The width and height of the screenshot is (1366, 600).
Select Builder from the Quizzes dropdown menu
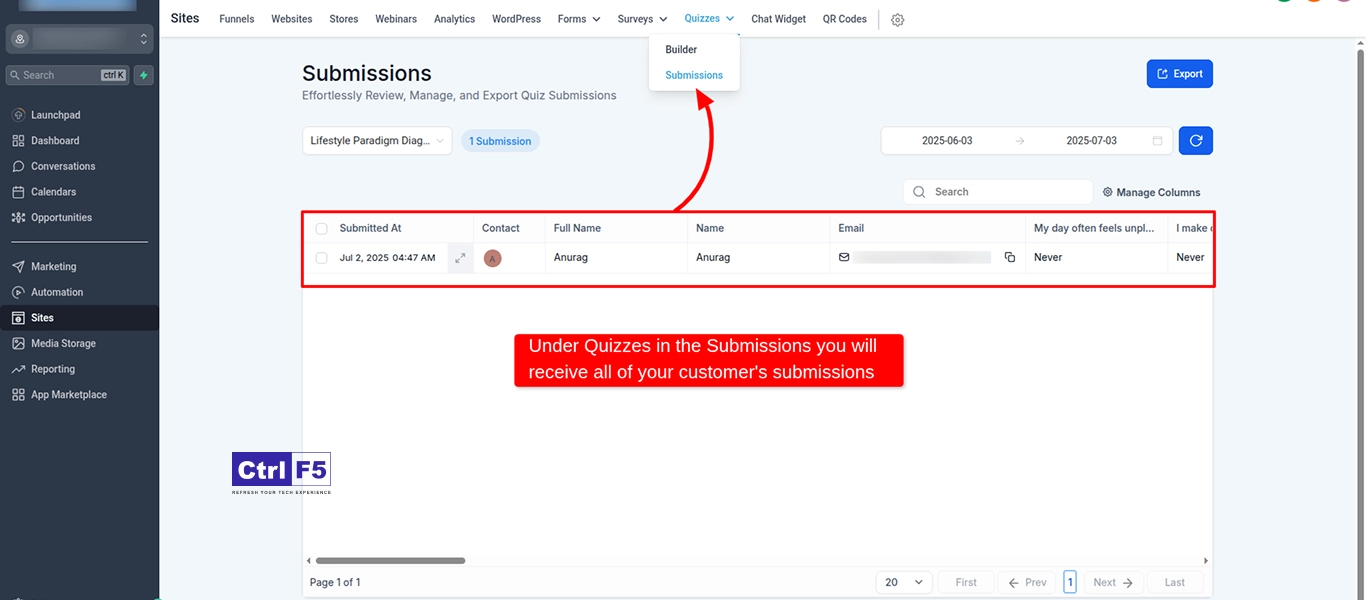(x=681, y=49)
